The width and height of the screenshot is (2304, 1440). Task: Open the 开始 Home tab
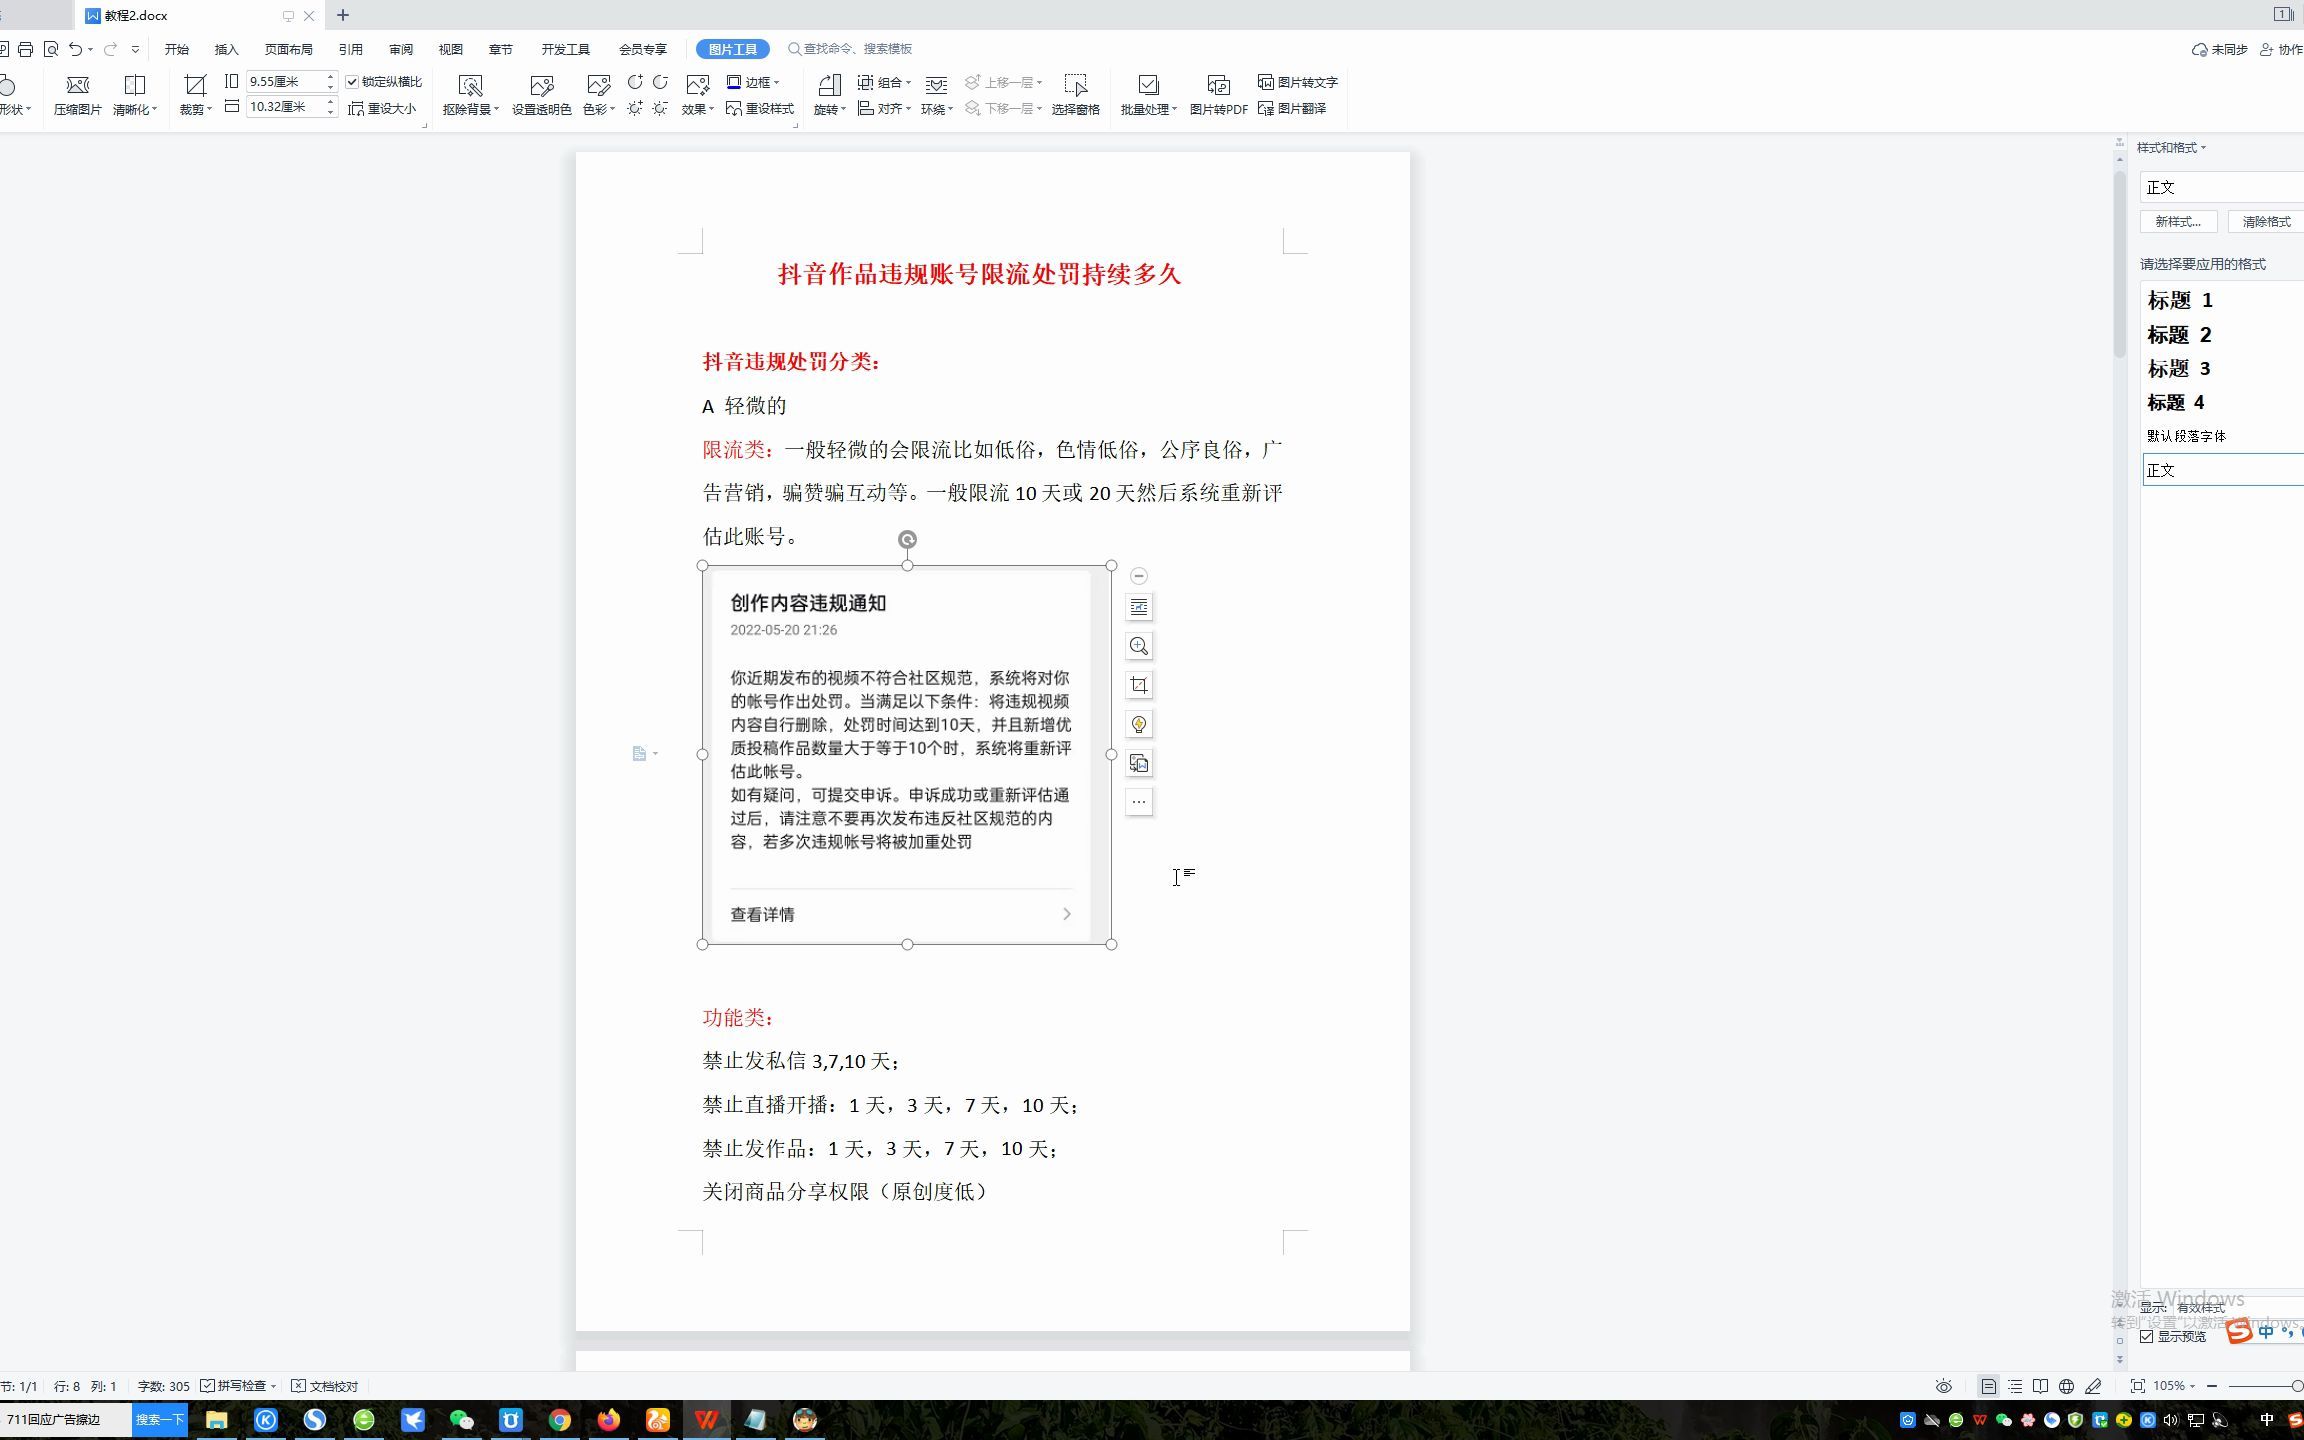pyautogui.click(x=177, y=49)
